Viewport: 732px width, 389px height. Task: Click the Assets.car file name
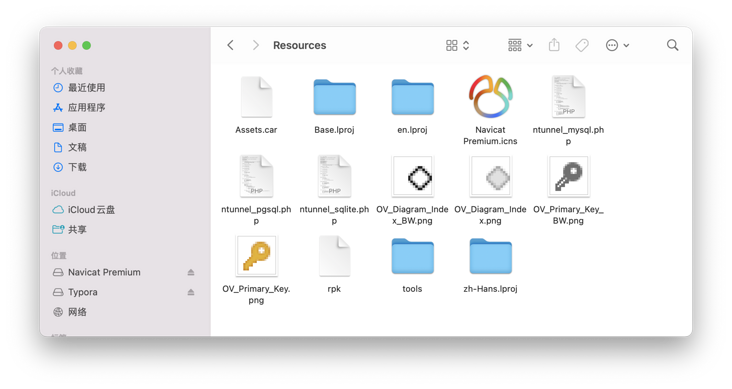coord(256,130)
